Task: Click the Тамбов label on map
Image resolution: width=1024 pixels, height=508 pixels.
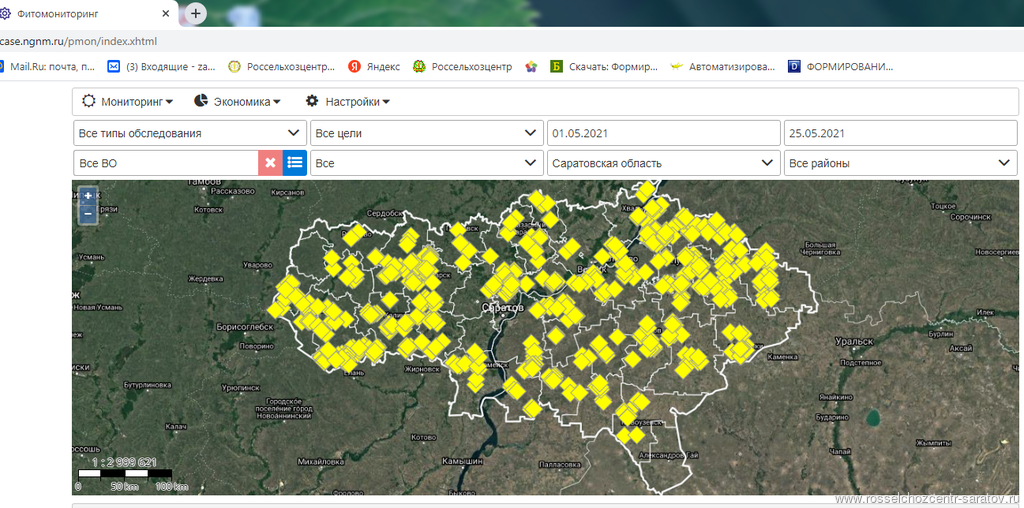Action: (204, 182)
